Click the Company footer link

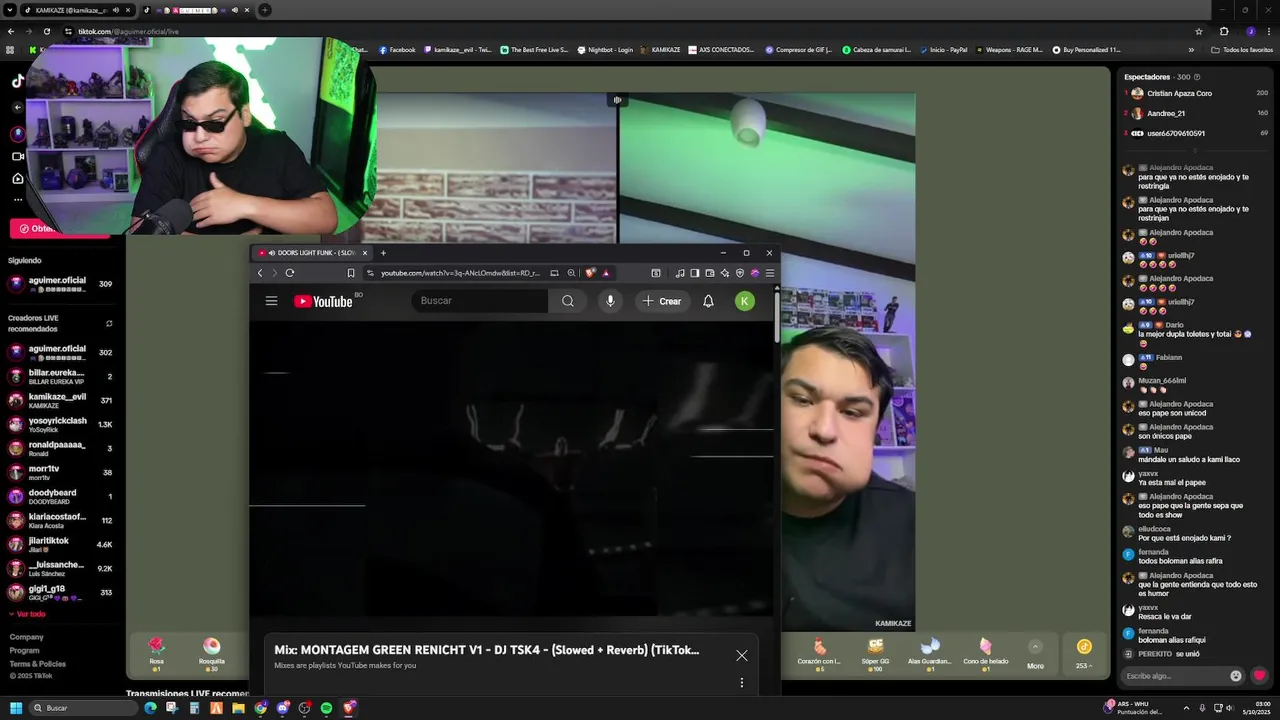pyautogui.click(x=26, y=637)
